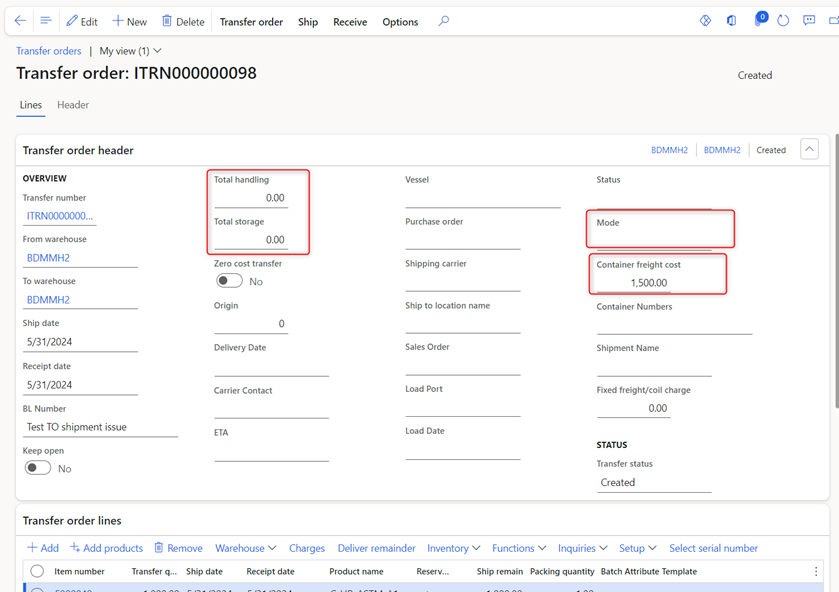Toggle the Zero cost transfer switch

tap(230, 281)
